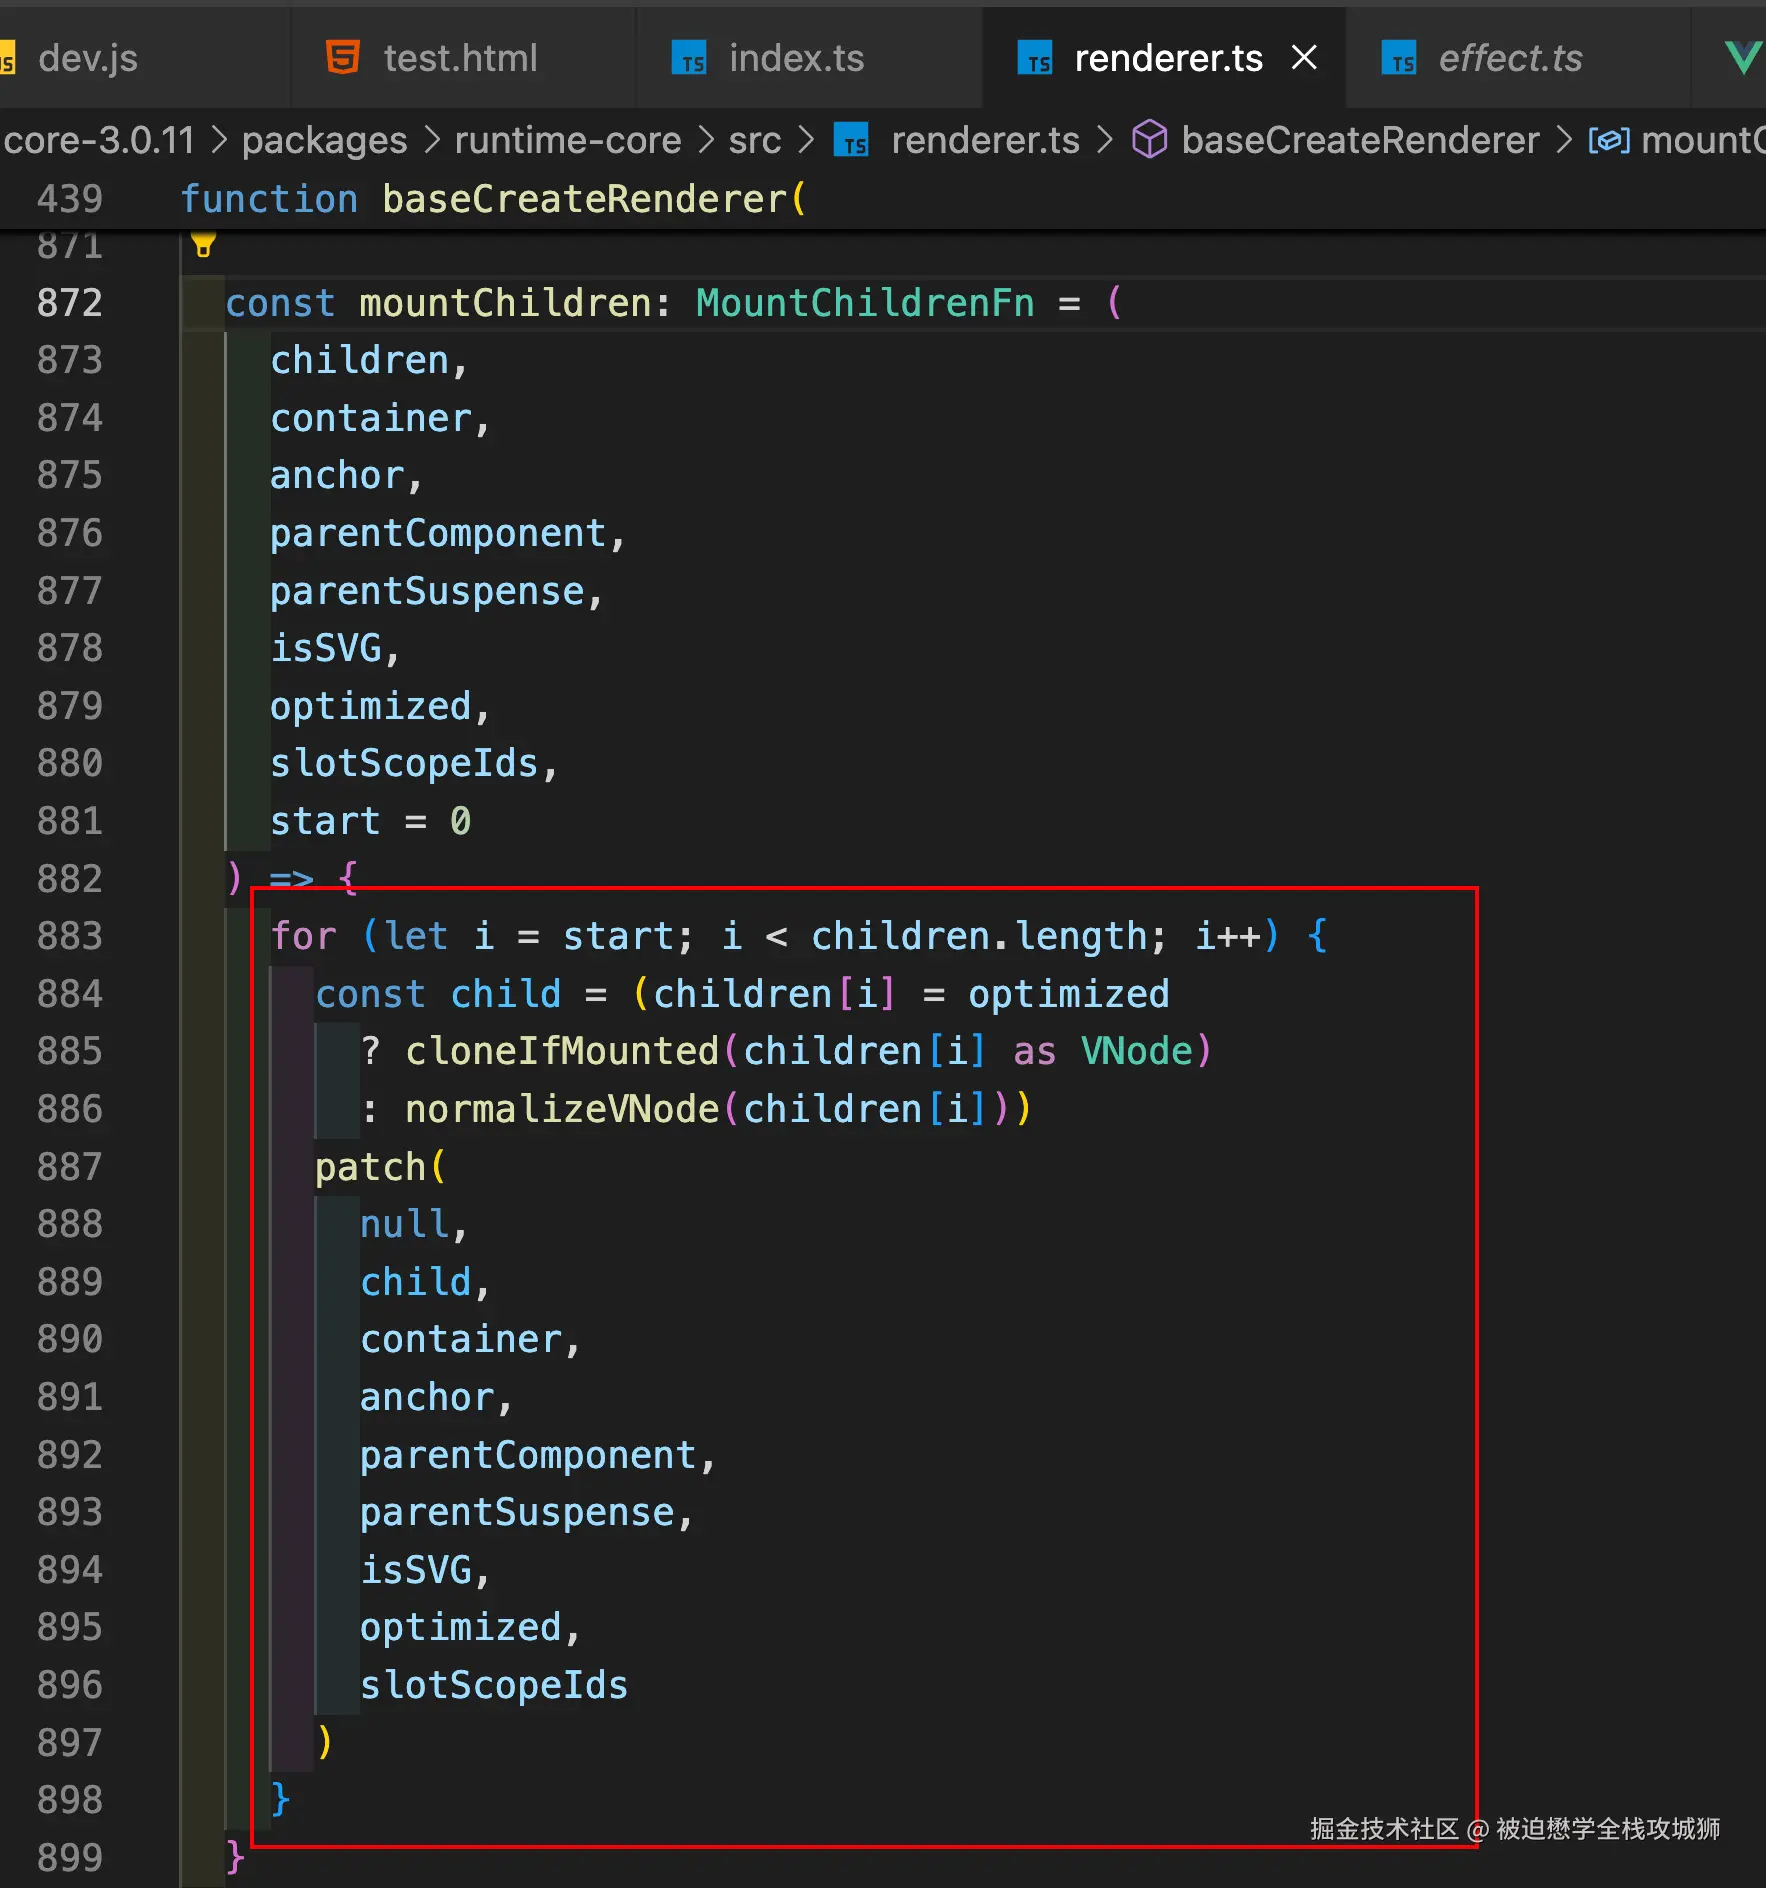Select the renderer.ts tab

(x=1168, y=58)
